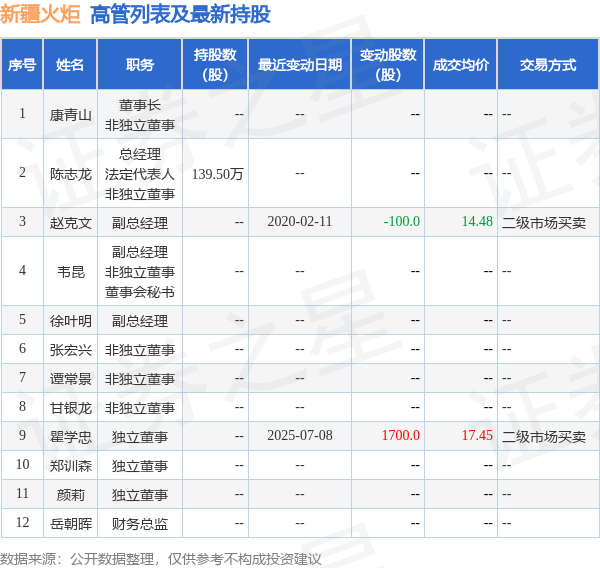Click 非独立董事 in 张宏兴's row
Screen dimensions: 600x568
pos(140,350)
